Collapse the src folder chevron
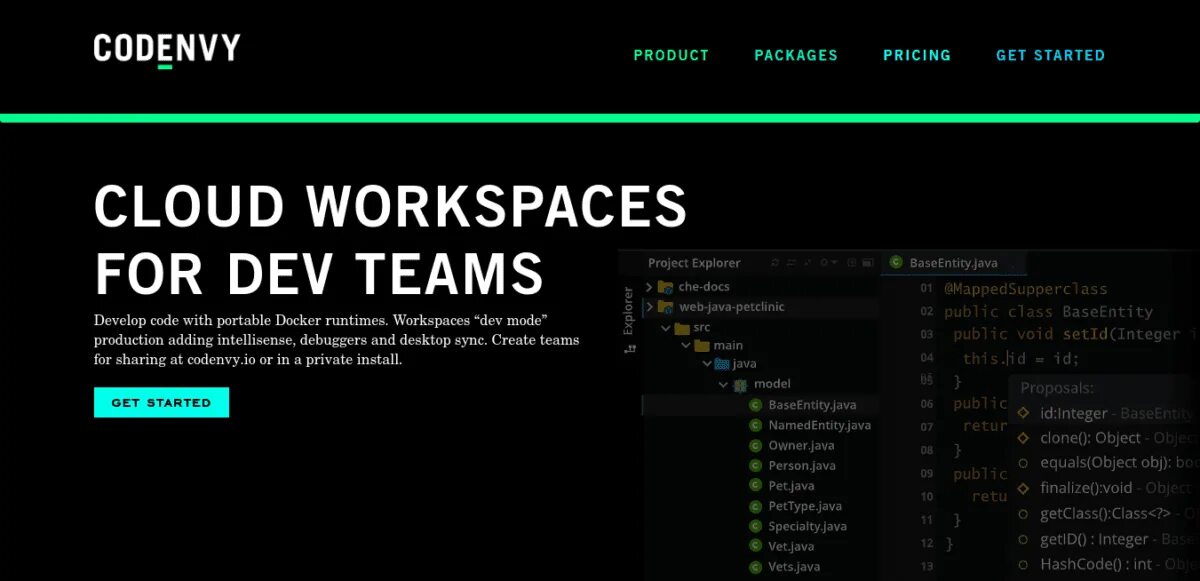The image size is (1200, 581). click(x=665, y=327)
